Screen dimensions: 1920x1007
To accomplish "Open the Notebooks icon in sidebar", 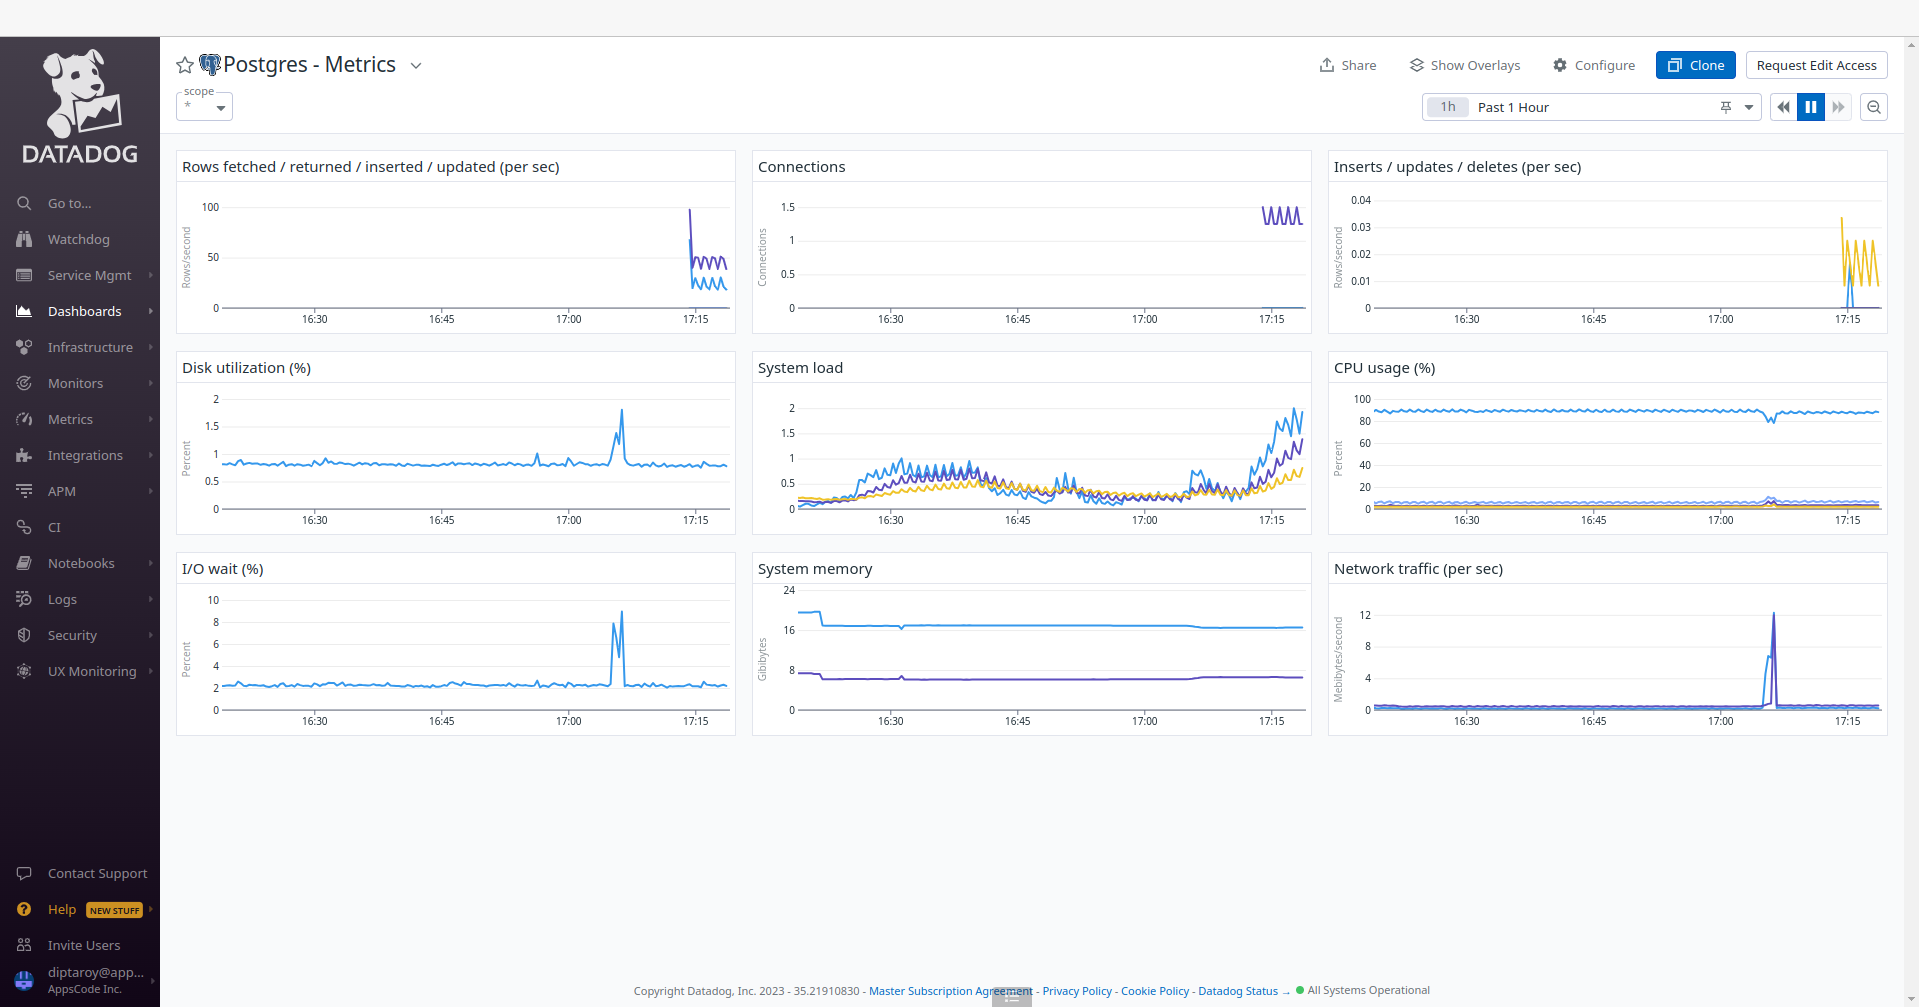I will tap(24, 563).
